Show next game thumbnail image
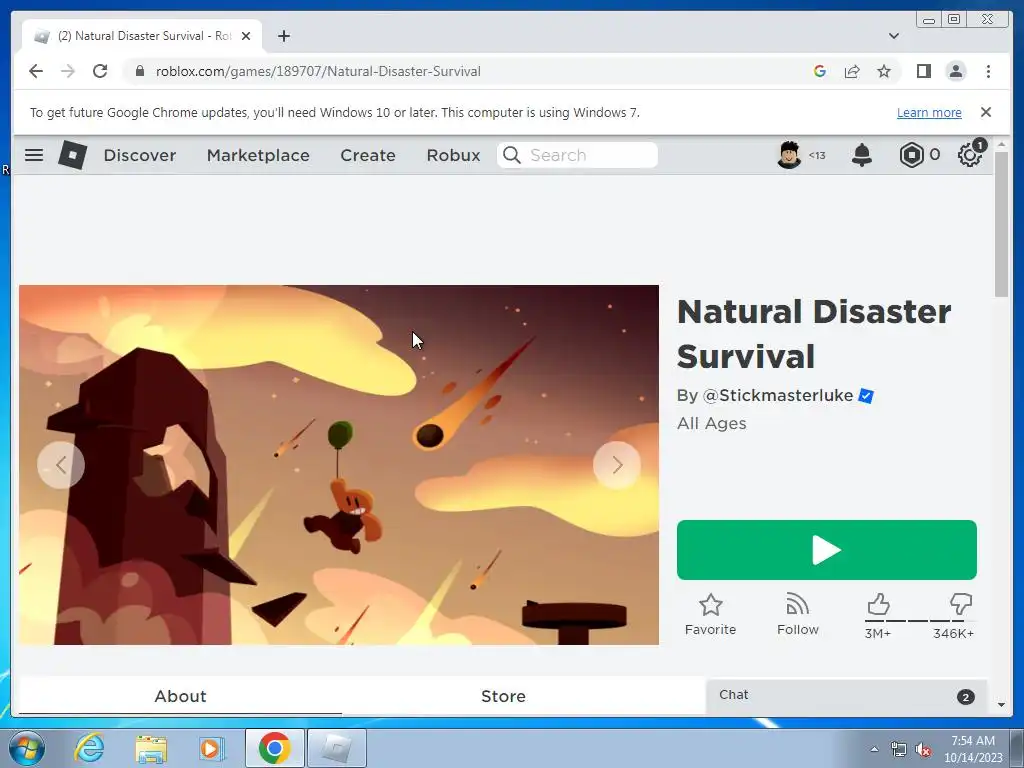The width and height of the screenshot is (1024, 768). [617, 465]
